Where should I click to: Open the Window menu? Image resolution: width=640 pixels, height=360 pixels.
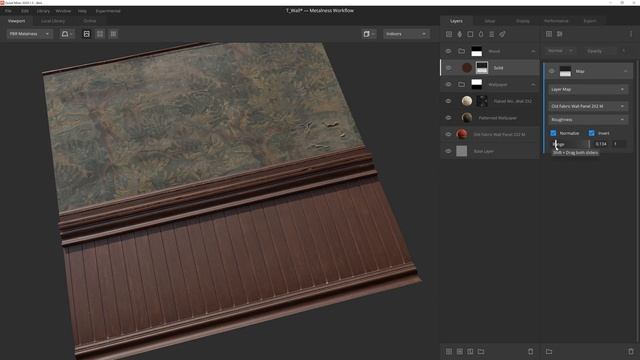click(63, 11)
